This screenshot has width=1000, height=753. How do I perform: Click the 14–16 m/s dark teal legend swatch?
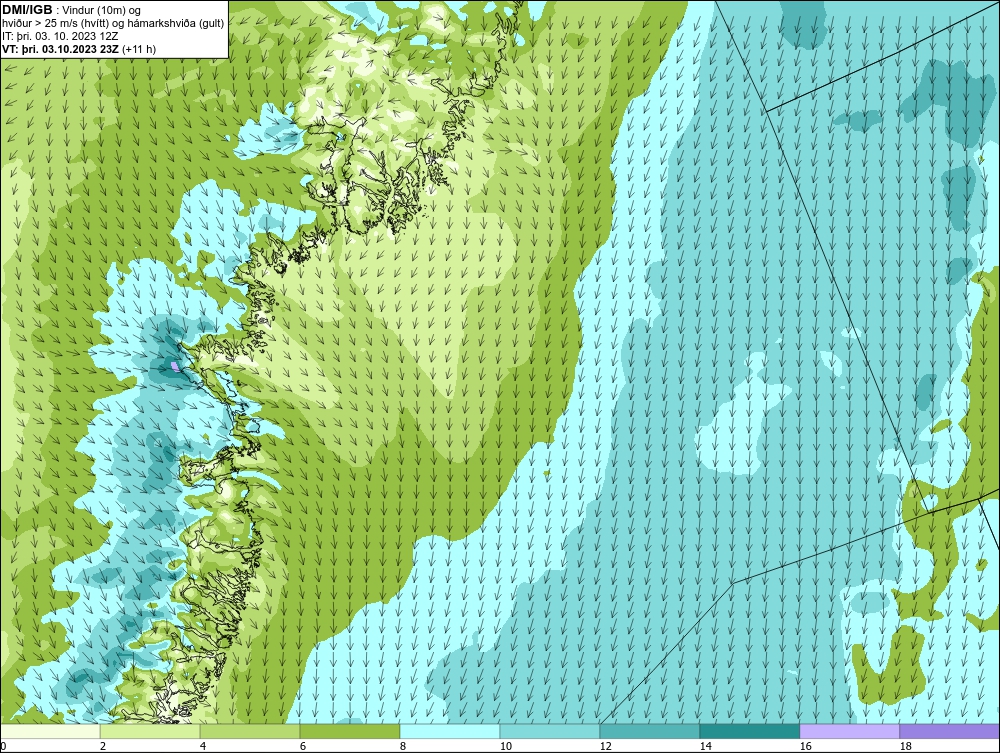pos(749,731)
